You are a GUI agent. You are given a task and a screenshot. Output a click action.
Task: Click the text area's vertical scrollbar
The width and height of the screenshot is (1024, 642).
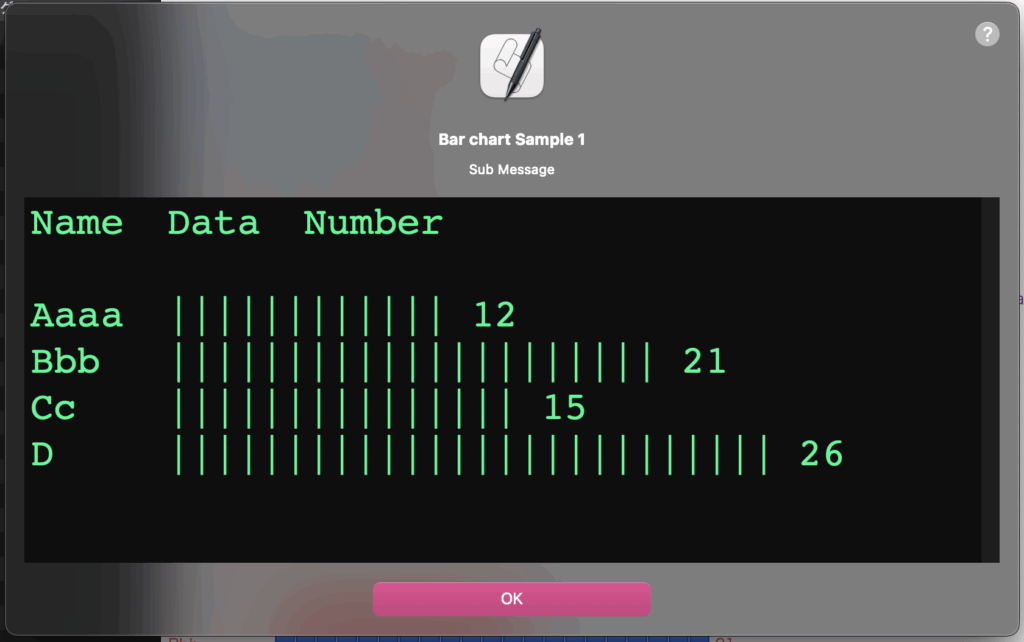pos(991,380)
